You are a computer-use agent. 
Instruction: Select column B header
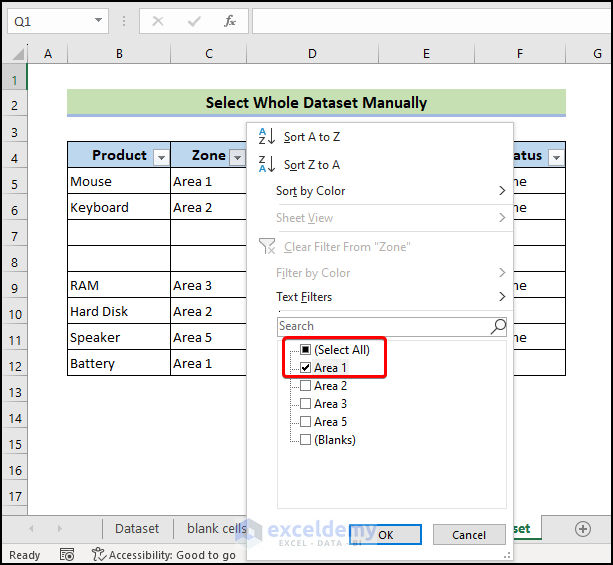tap(119, 54)
